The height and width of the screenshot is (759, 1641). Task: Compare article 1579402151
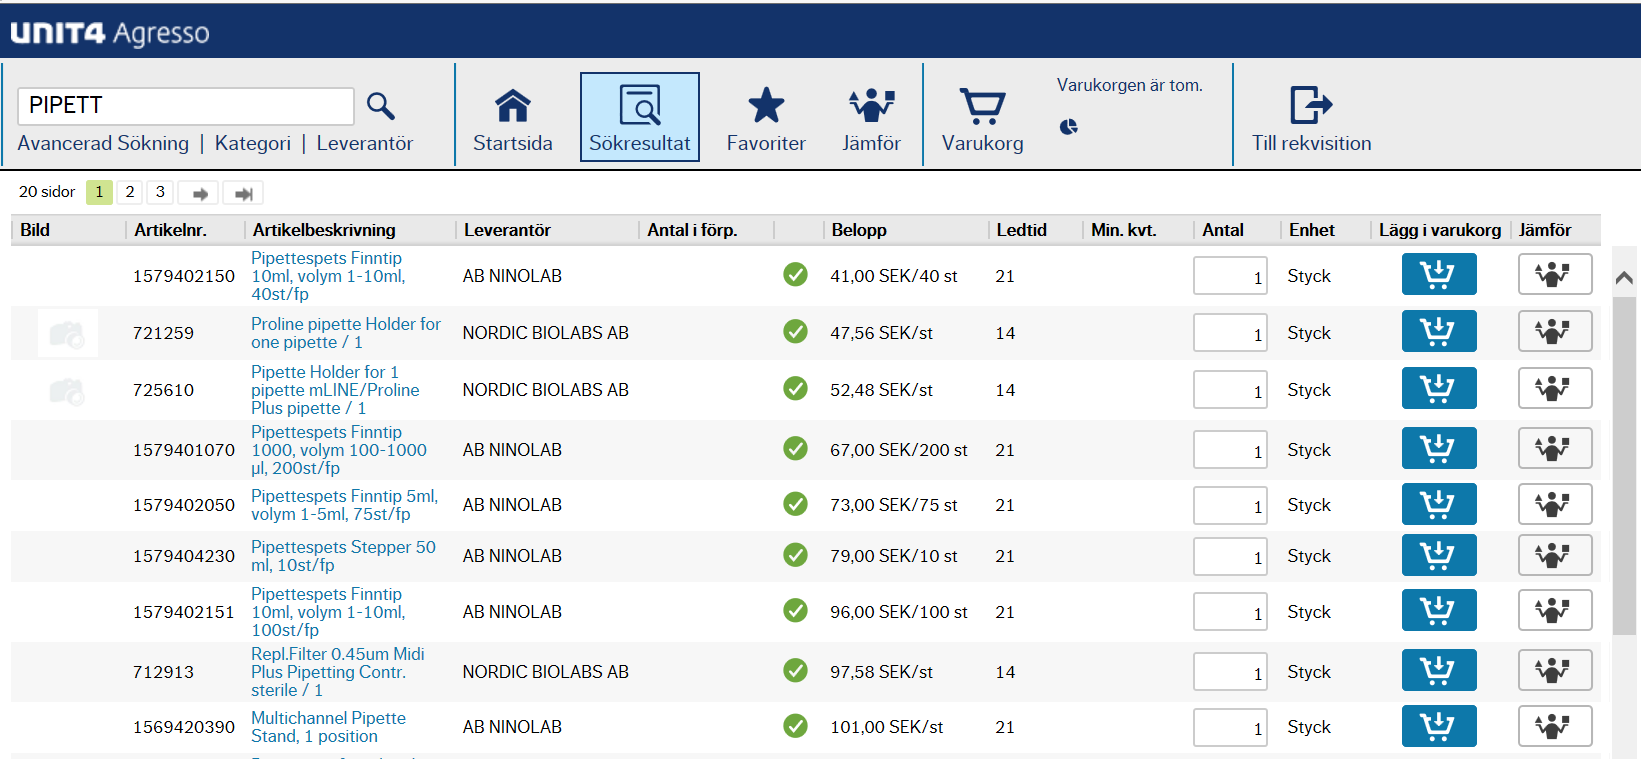(x=1554, y=611)
